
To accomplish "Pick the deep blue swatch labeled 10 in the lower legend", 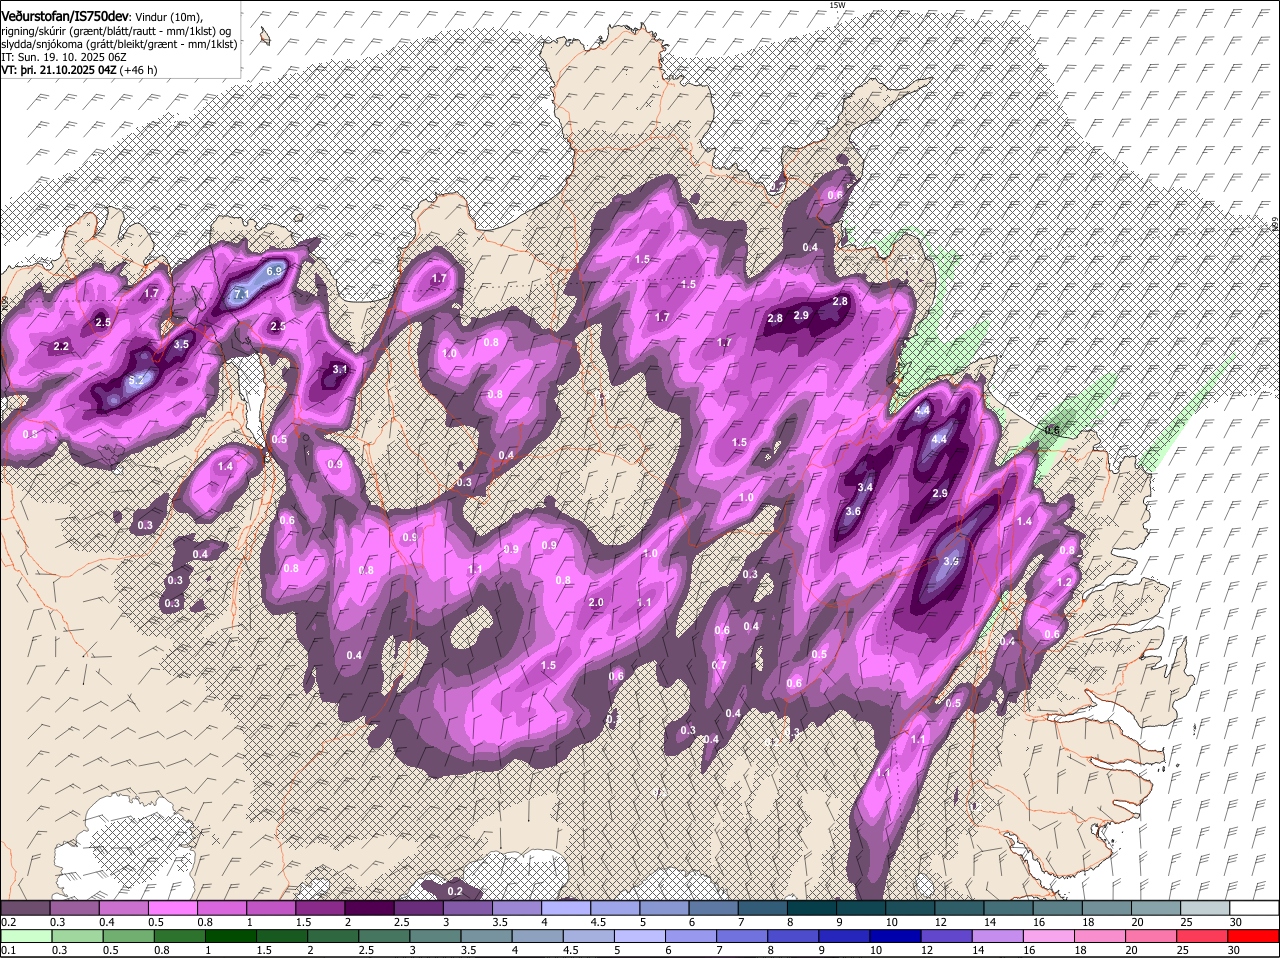I will pos(895,936).
